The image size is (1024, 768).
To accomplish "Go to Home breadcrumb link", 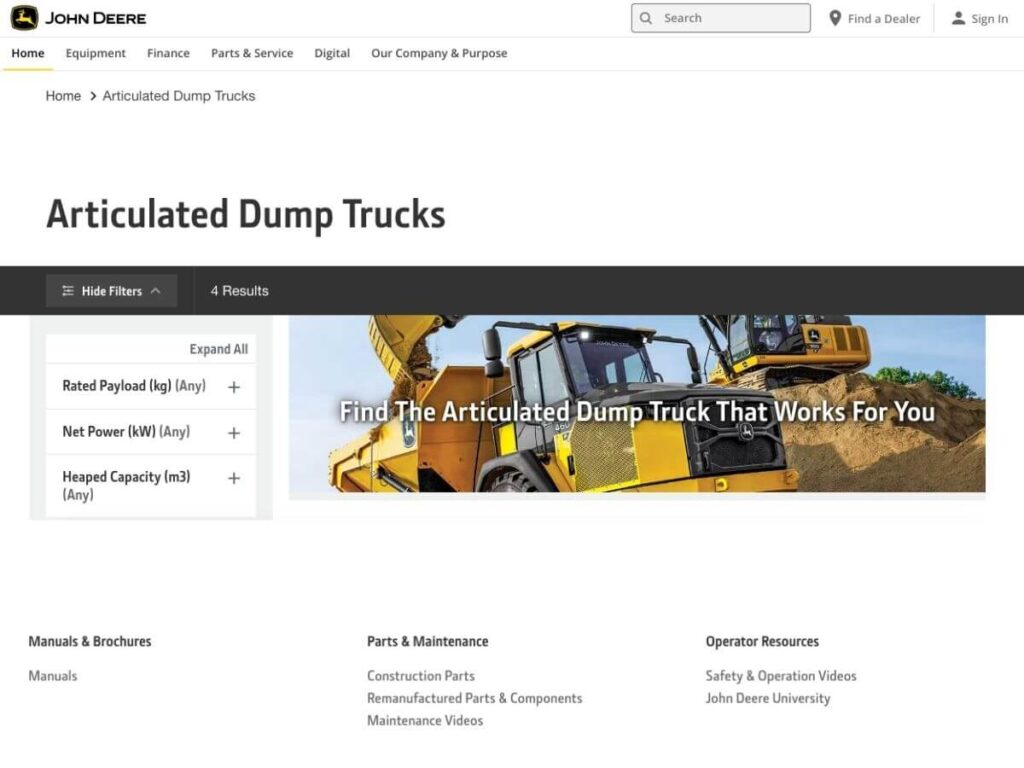I will click(x=63, y=96).
